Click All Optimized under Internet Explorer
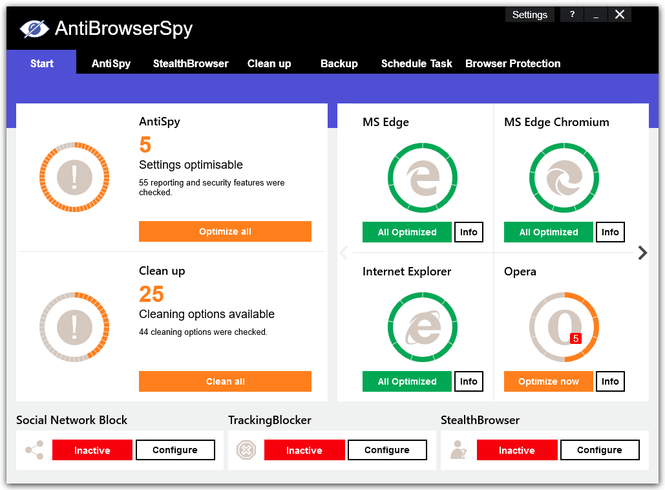 click(x=407, y=381)
